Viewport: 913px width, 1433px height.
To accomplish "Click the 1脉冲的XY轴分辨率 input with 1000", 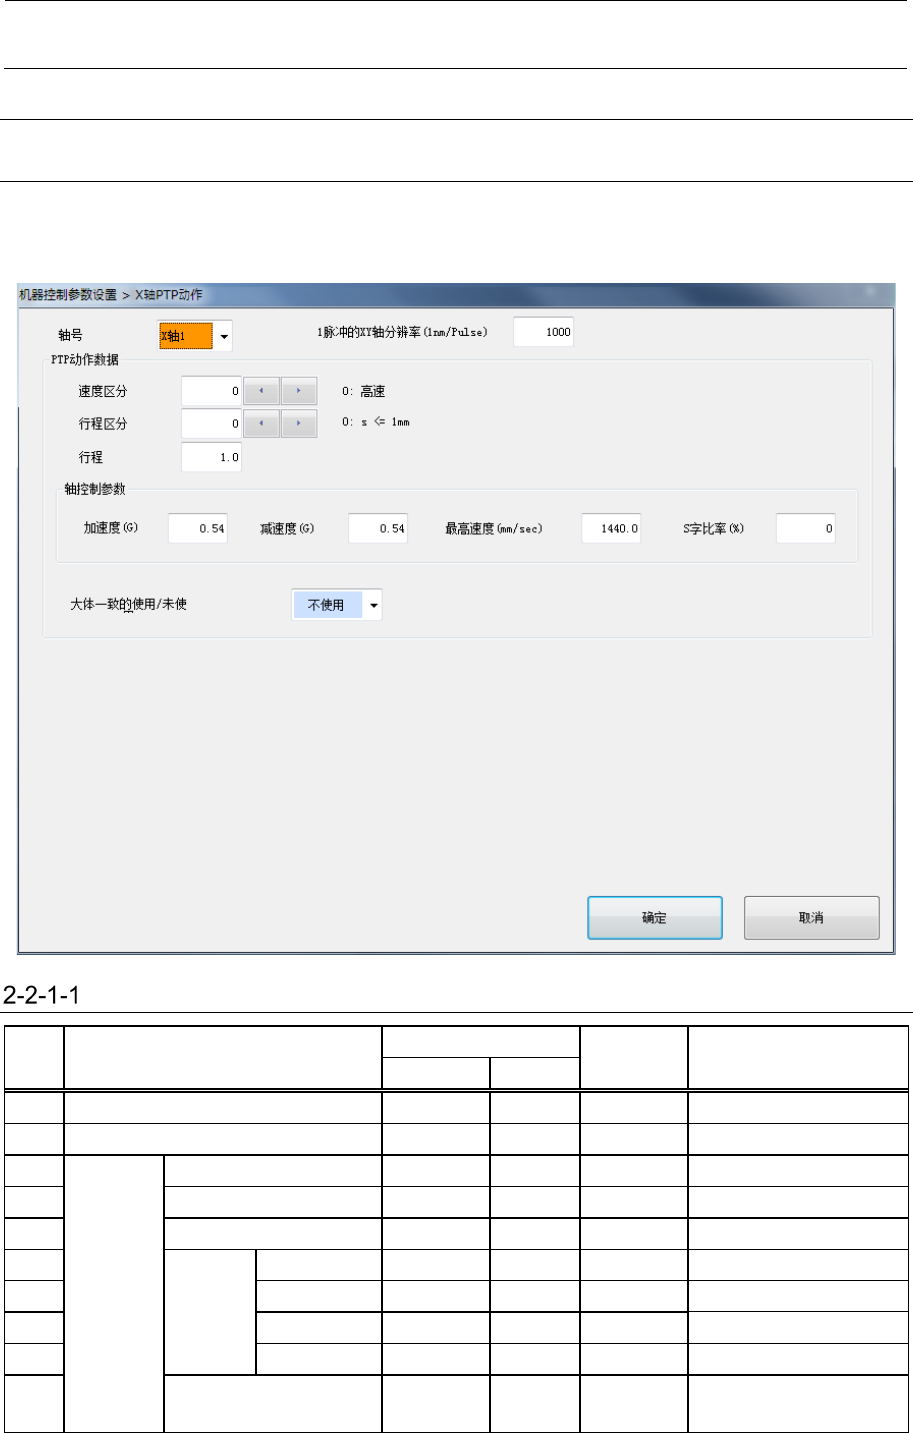I will pyautogui.click(x=543, y=332).
